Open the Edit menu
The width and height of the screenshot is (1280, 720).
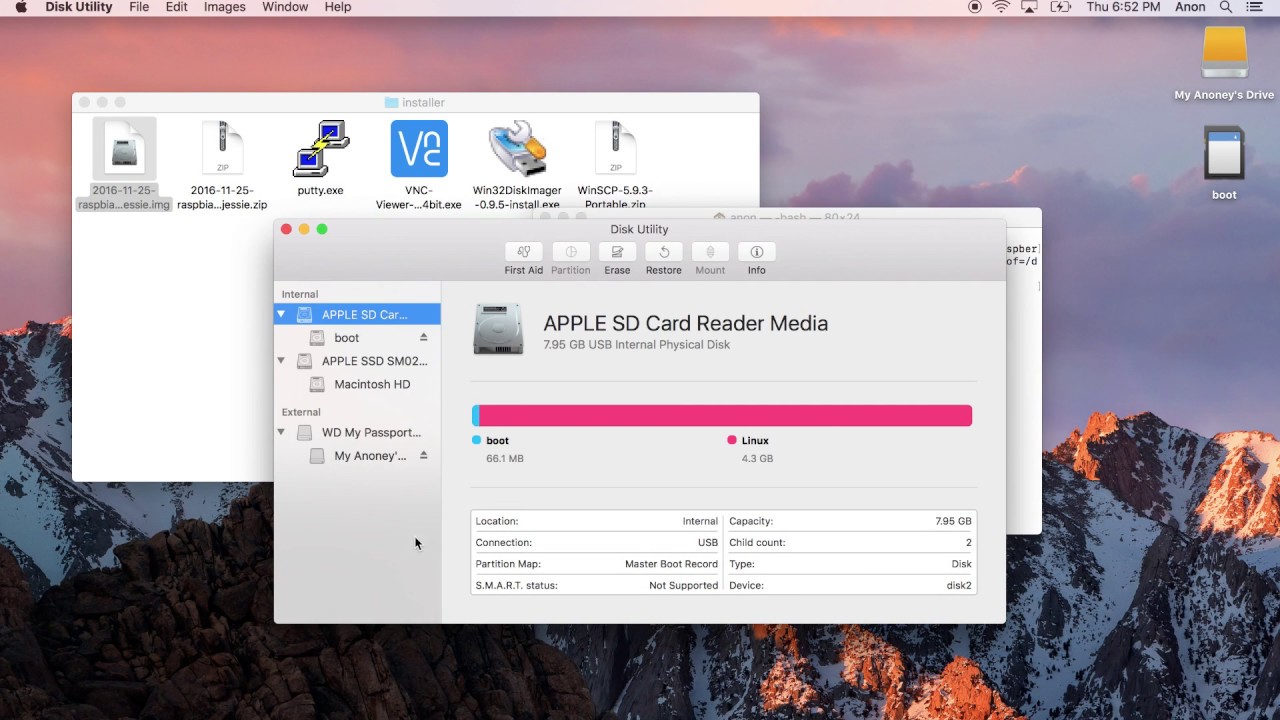point(176,7)
